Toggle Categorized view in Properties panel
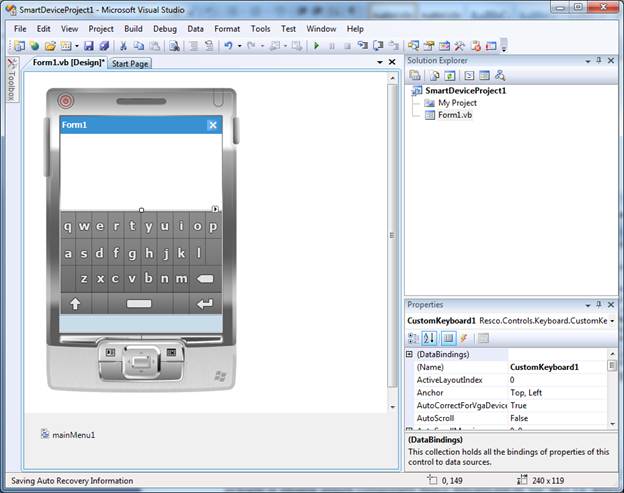 point(413,339)
